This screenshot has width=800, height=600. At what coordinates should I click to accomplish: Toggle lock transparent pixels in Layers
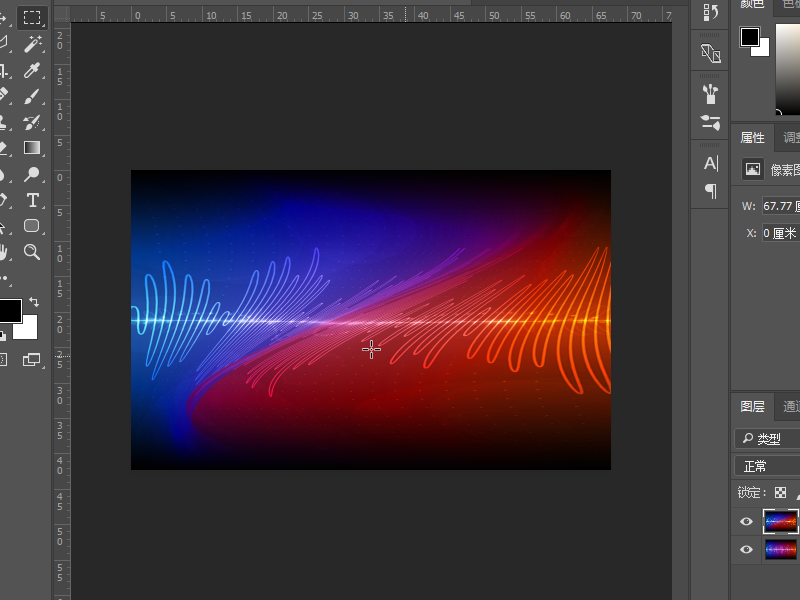pos(780,493)
